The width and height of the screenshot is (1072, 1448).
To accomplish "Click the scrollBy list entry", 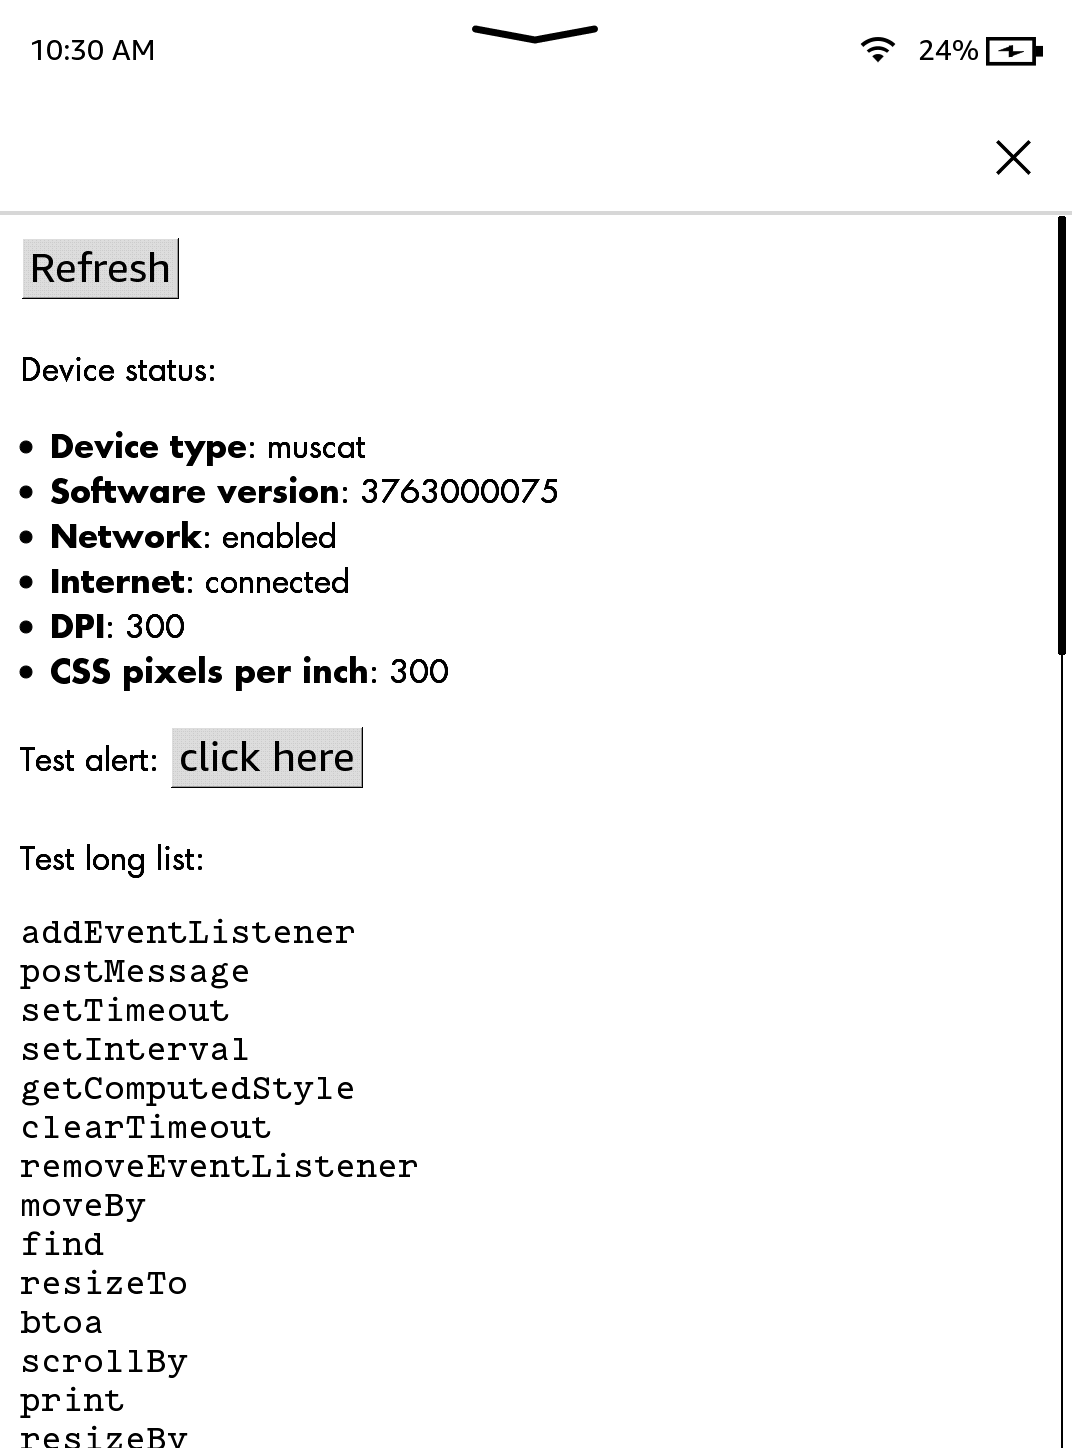I will (x=104, y=1361).
